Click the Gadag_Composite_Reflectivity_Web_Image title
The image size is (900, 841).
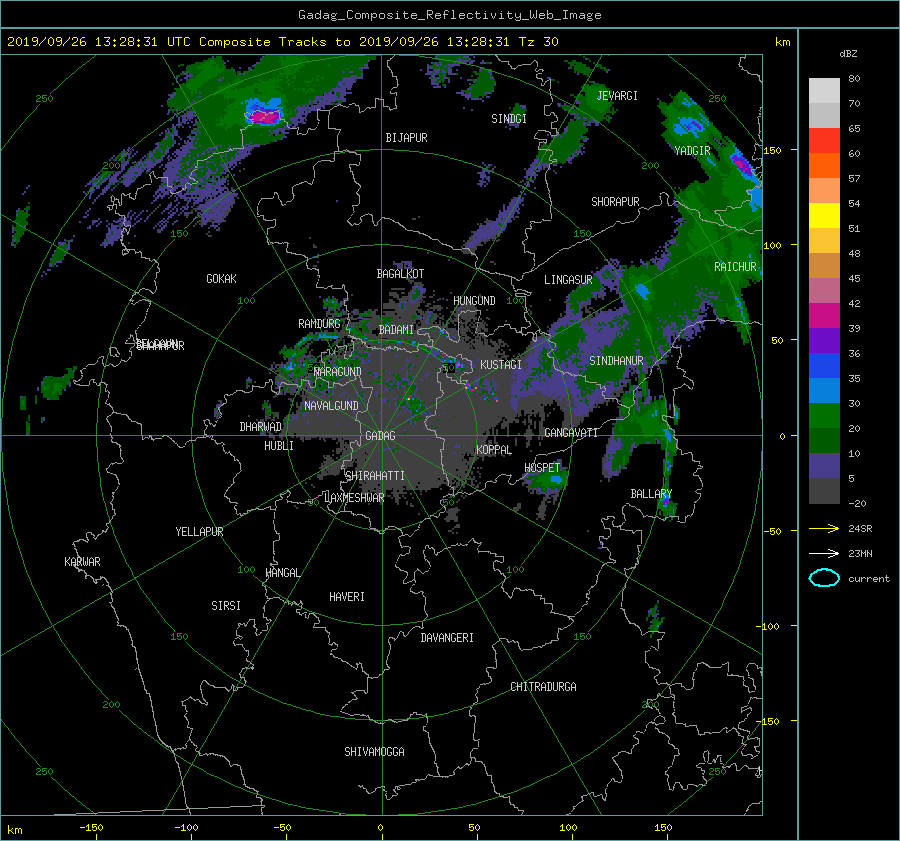coord(449,15)
